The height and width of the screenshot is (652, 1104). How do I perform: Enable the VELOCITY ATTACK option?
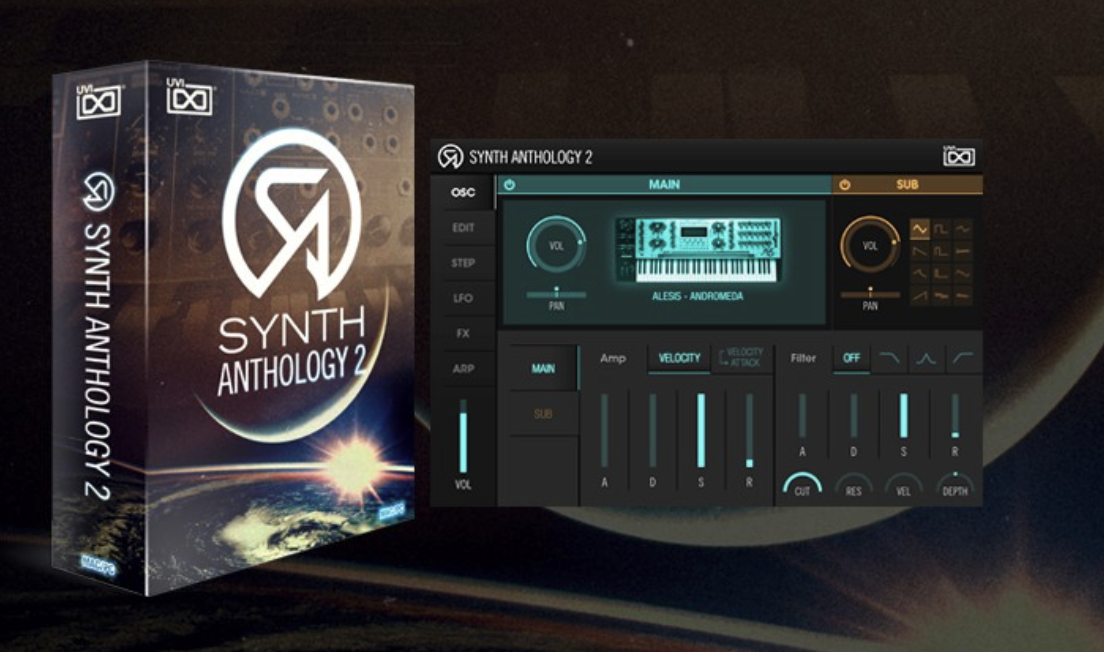742,358
